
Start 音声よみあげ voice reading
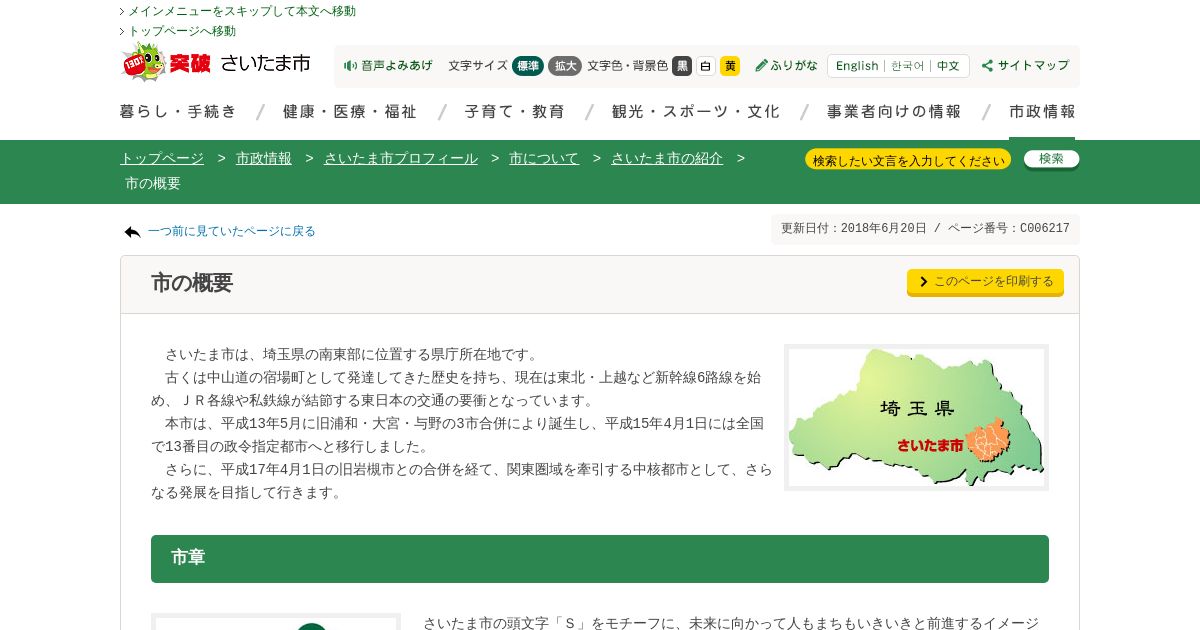(x=388, y=66)
